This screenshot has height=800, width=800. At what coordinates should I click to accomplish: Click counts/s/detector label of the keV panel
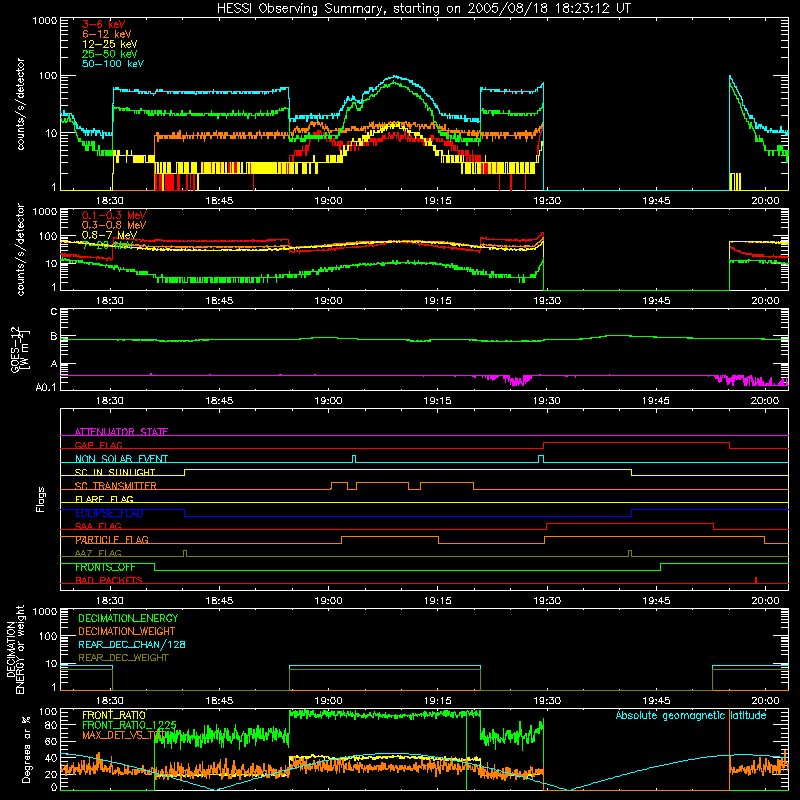pos(20,104)
